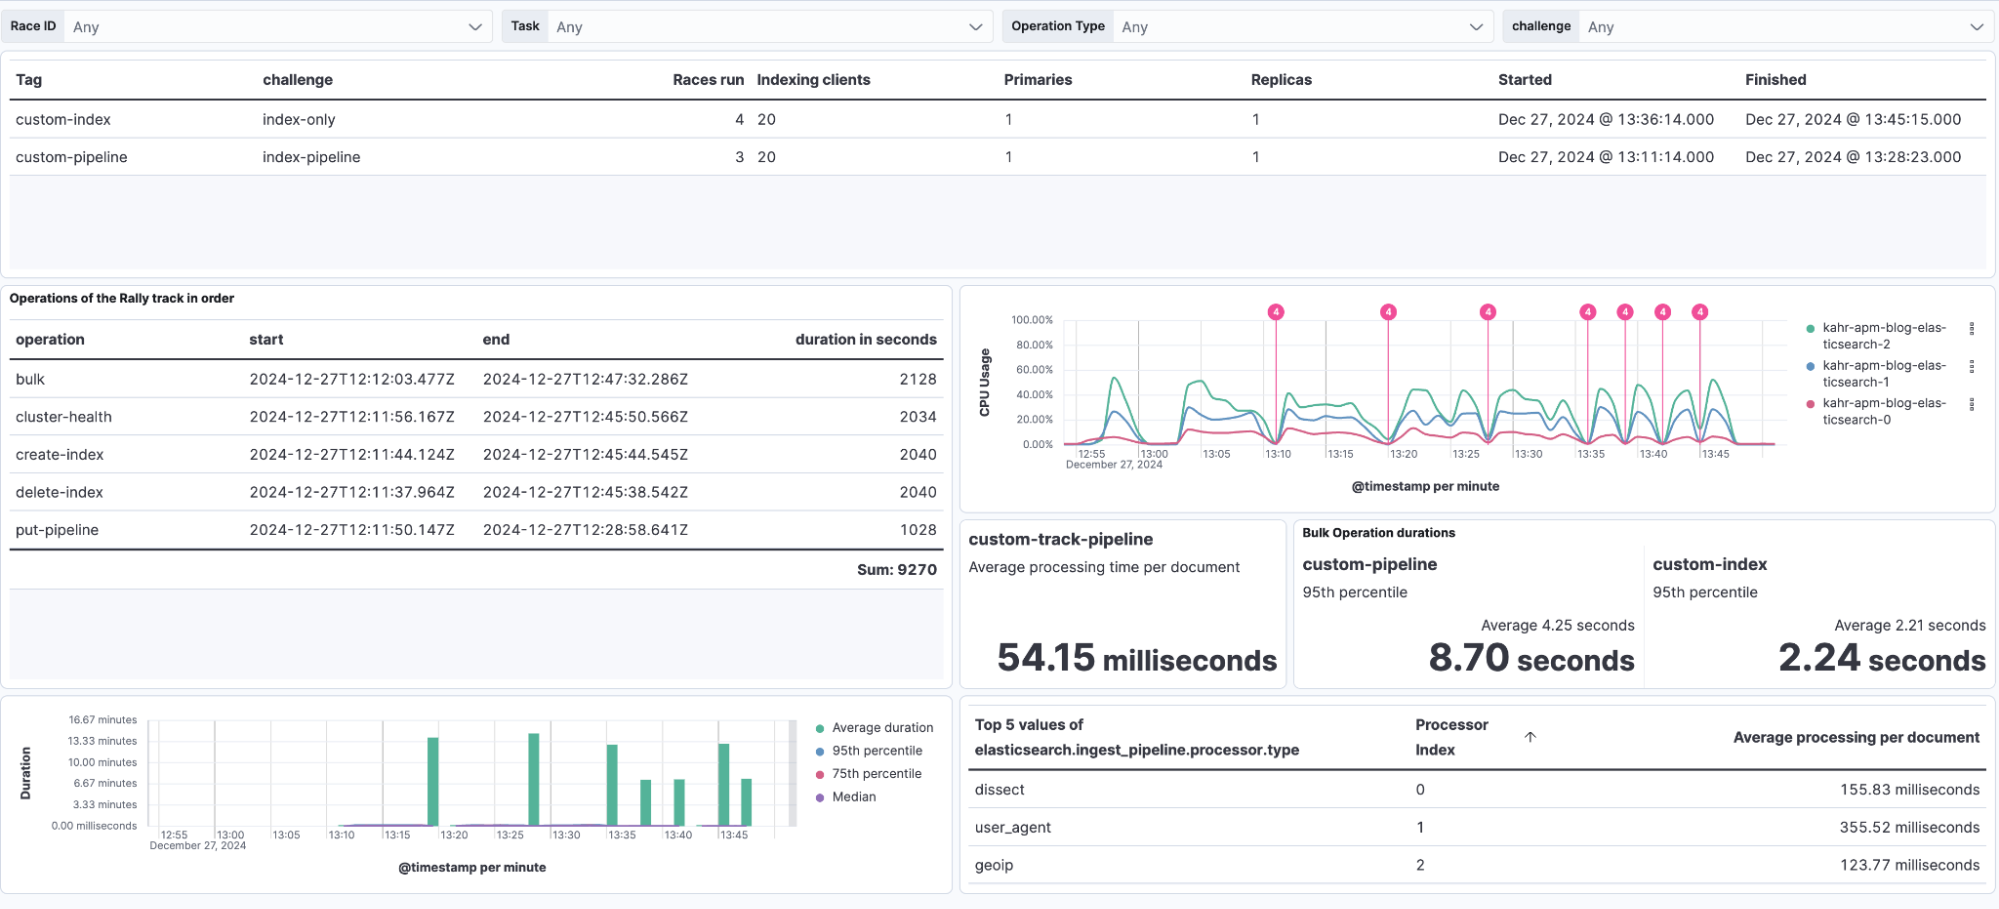Click the first pink annotation marker near 13:10
The height and width of the screenshot is (909, 1999).
[1275, 312]
